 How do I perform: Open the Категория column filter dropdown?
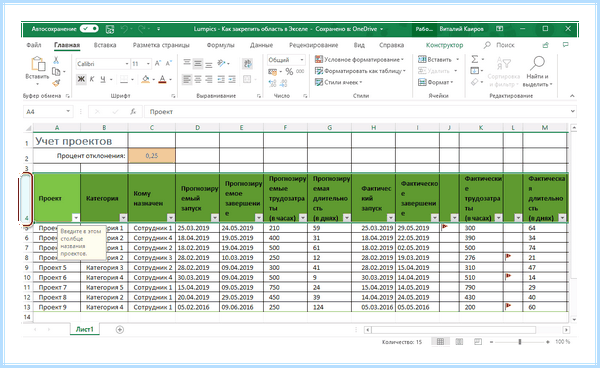pyautogui.click(x=123, y=218)
